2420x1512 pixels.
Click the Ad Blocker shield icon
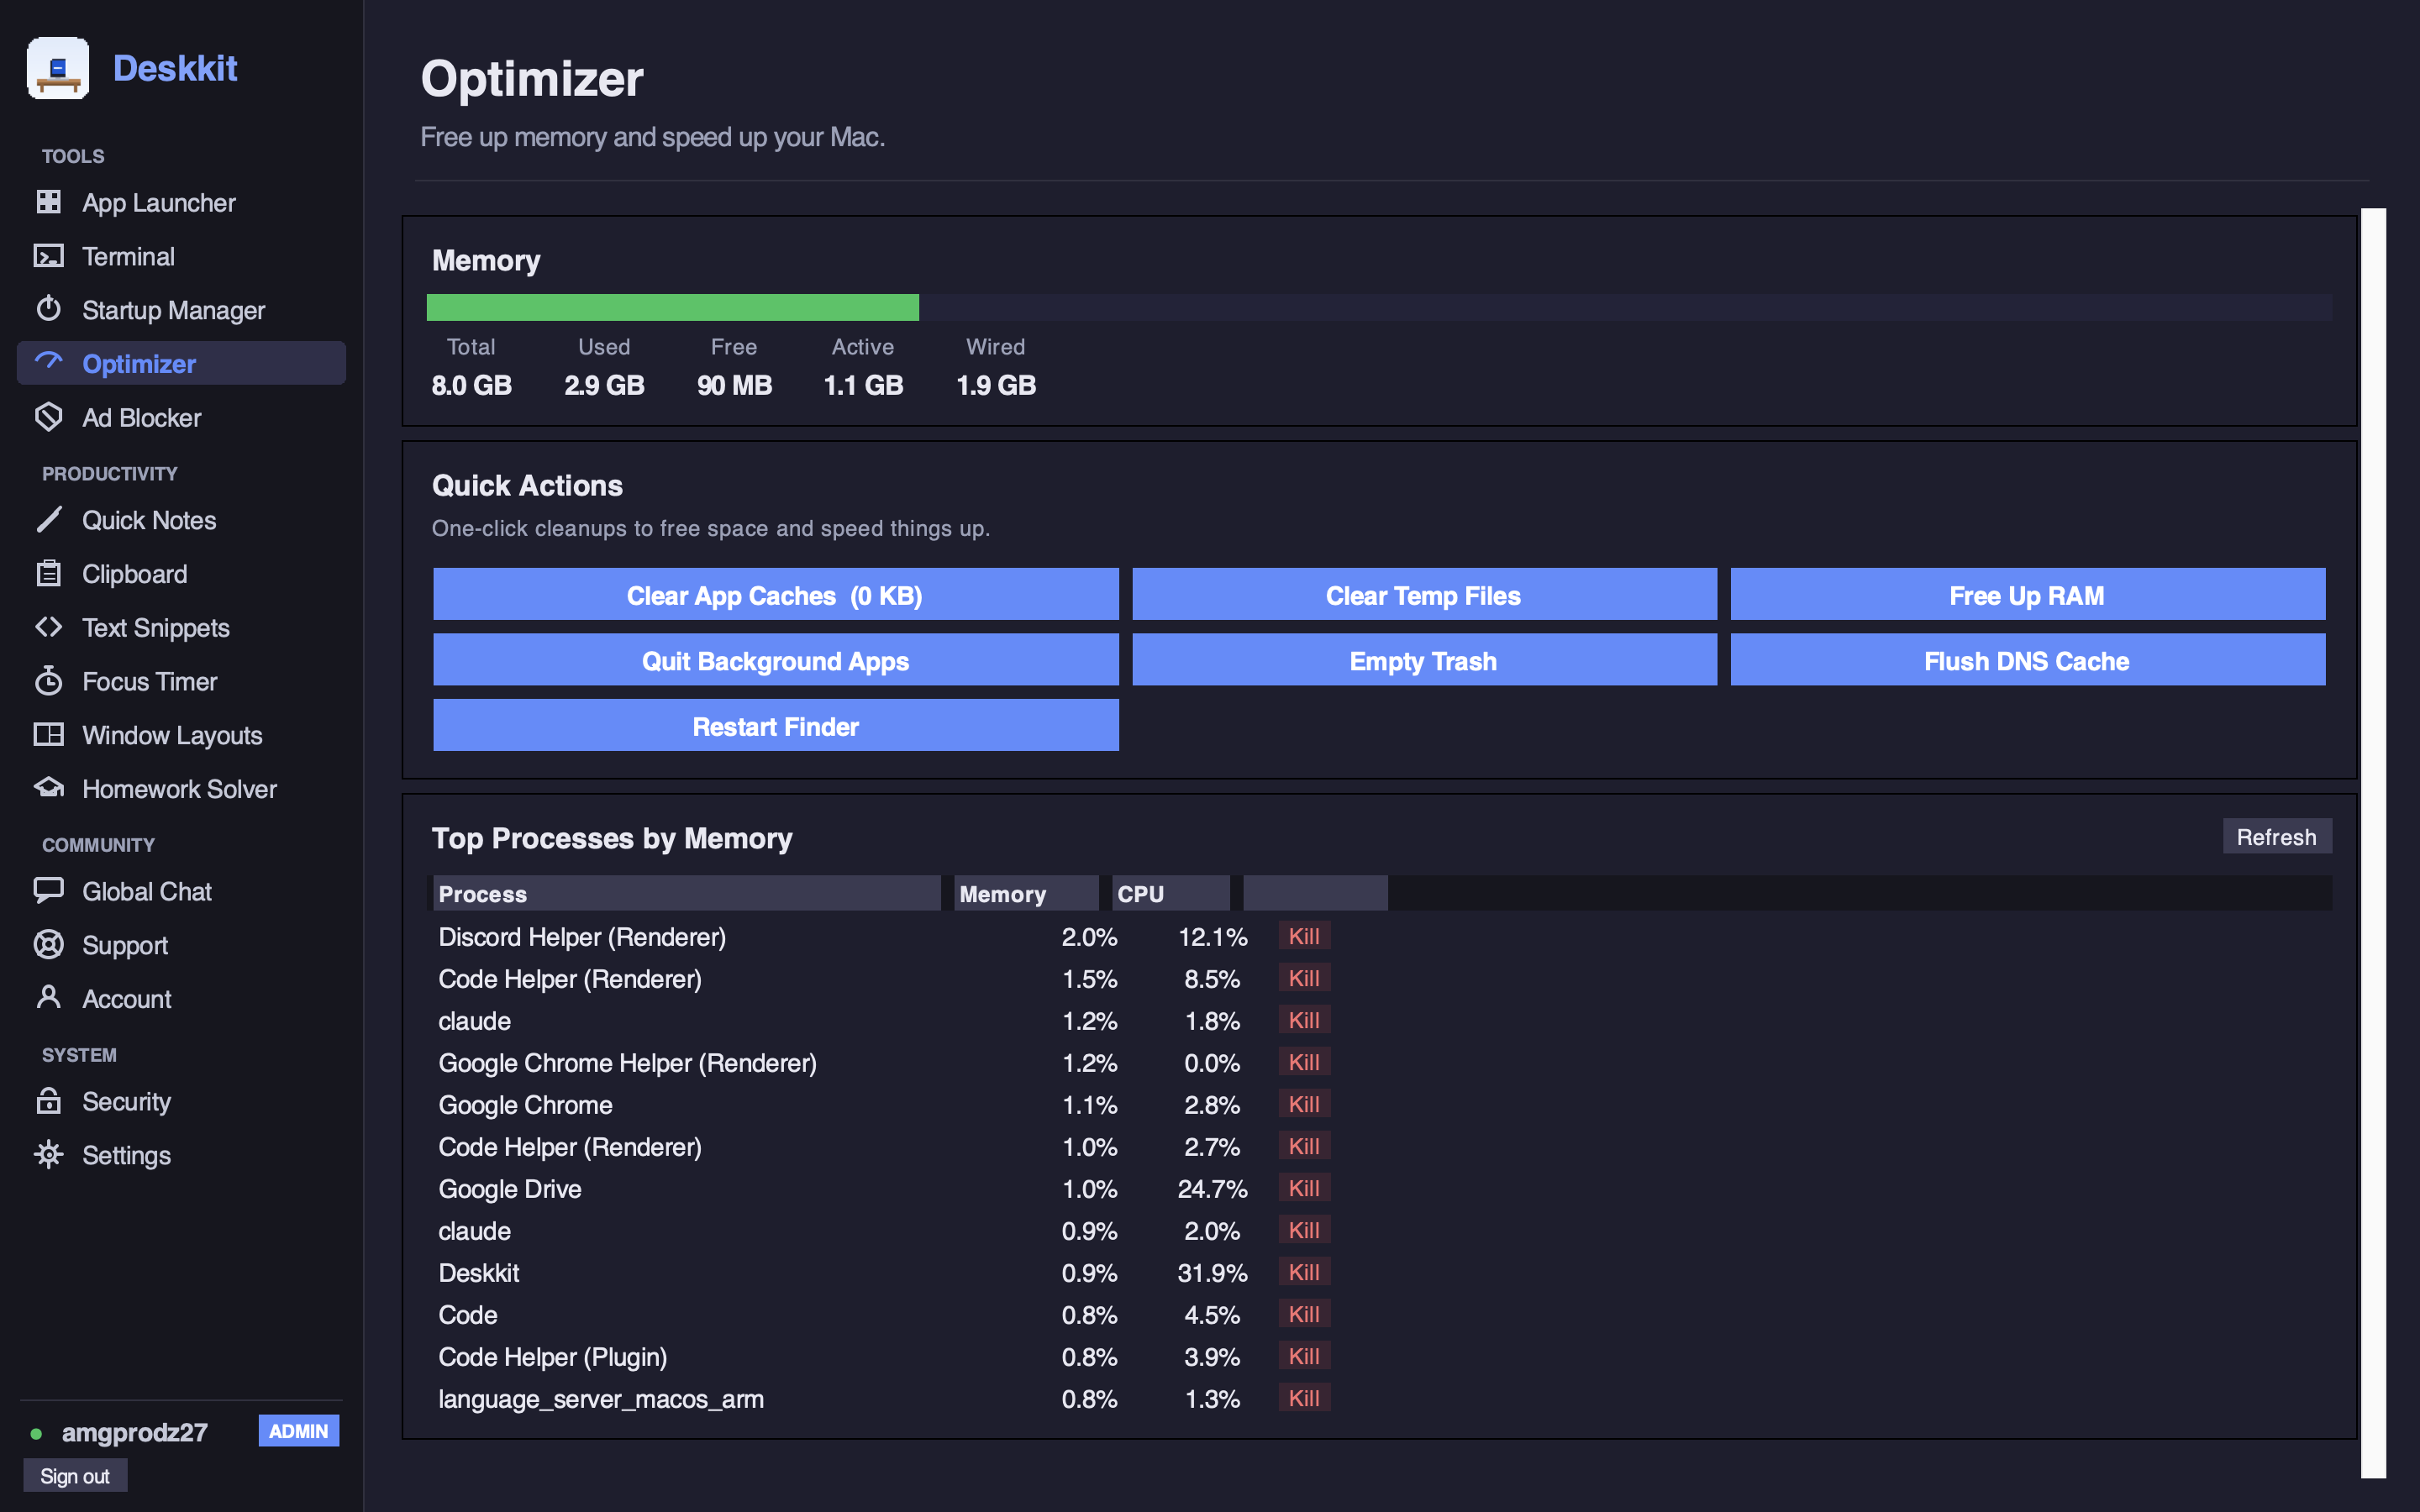tap(48, 417)
